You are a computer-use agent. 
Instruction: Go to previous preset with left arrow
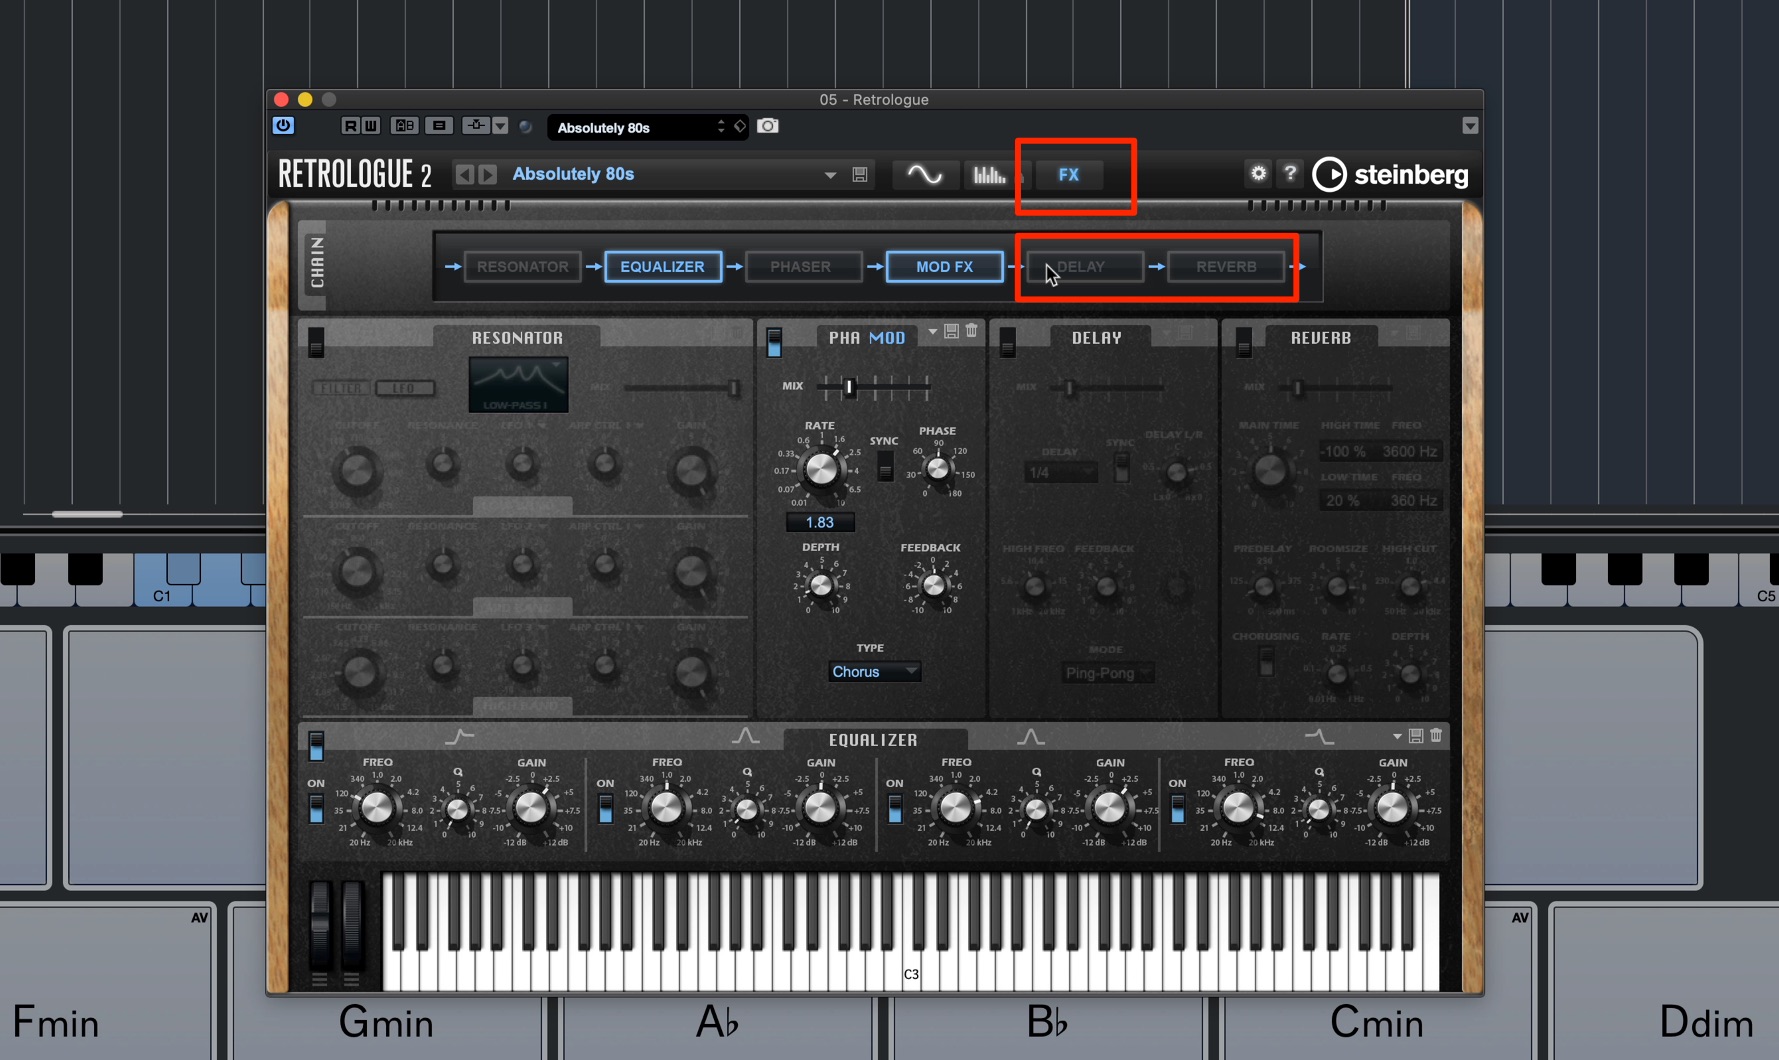464,174
